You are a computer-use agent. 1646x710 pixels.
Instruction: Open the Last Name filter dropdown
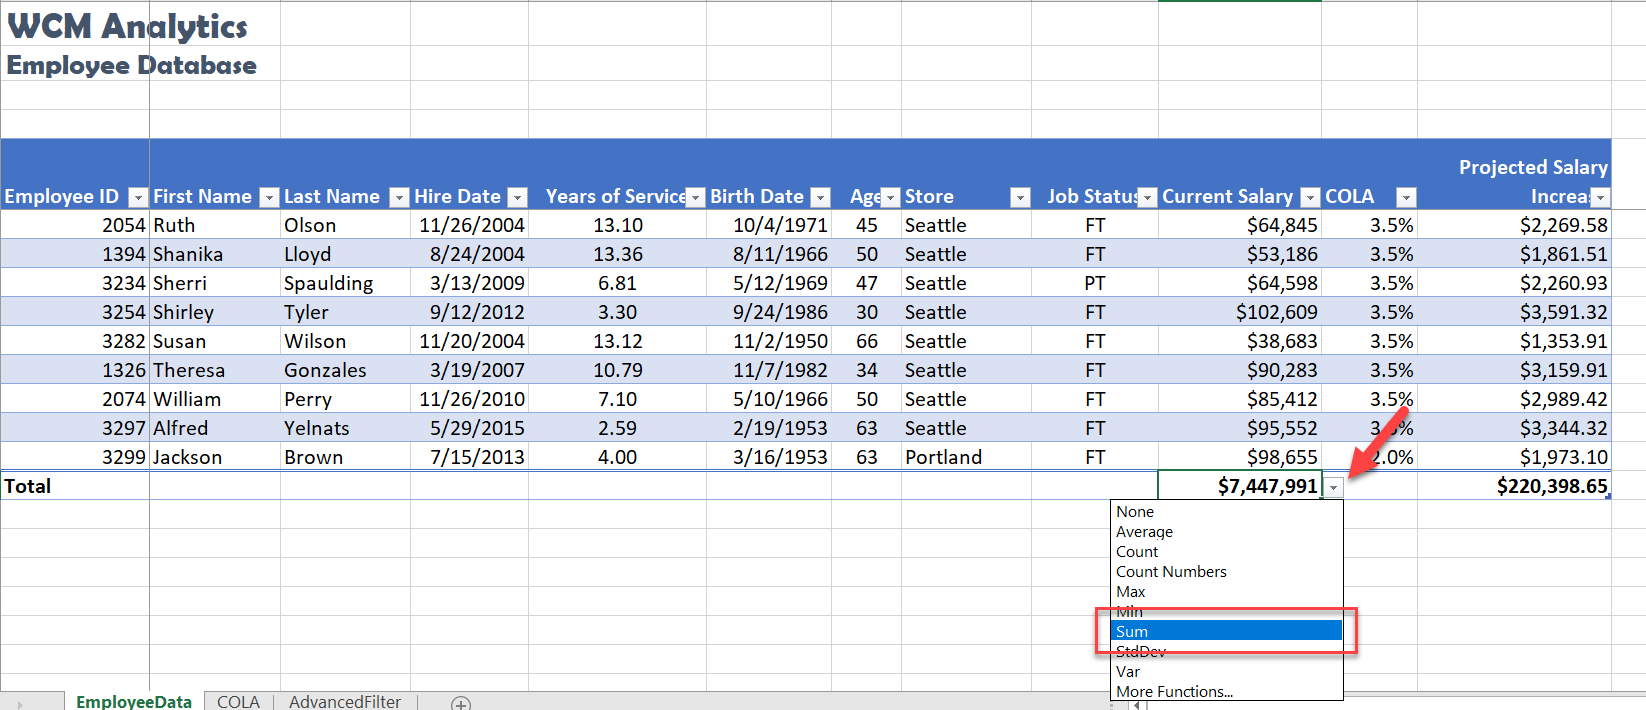click(x=398, y=197)
